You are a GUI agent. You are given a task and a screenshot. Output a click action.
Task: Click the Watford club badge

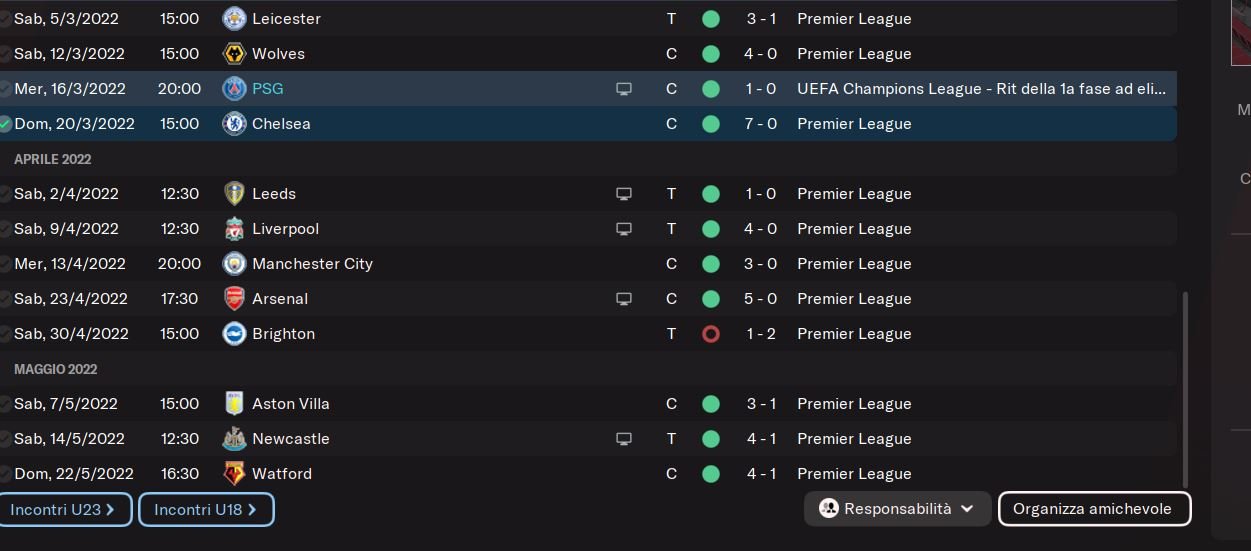pos(234,474)
